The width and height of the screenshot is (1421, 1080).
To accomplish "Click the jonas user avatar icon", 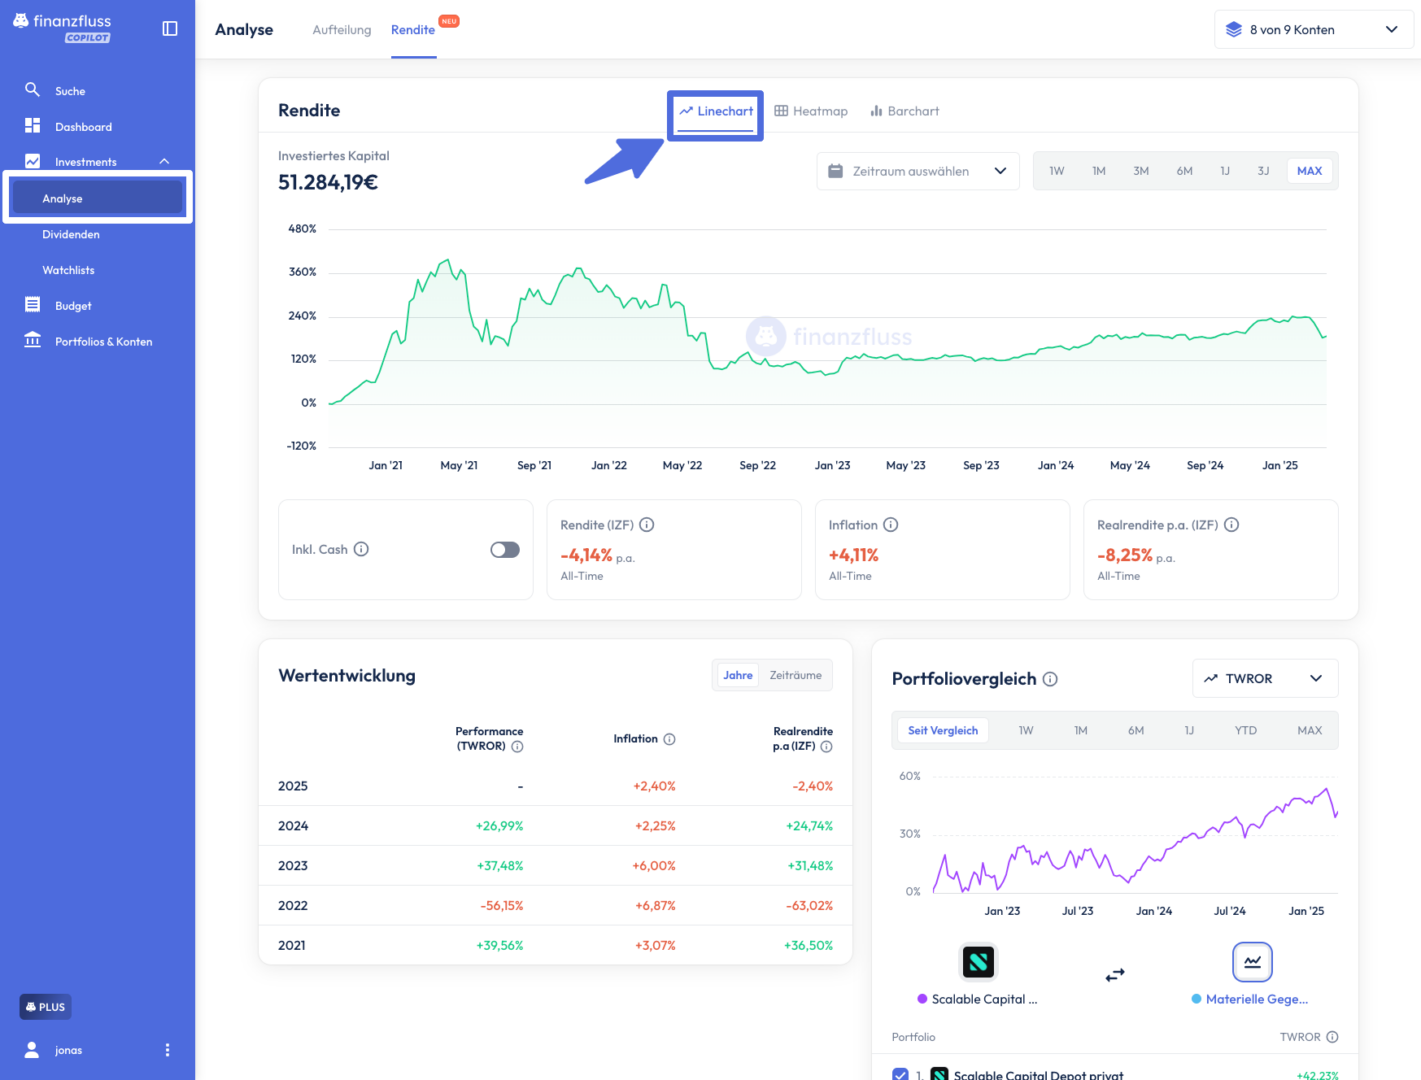I will 32,1049.
